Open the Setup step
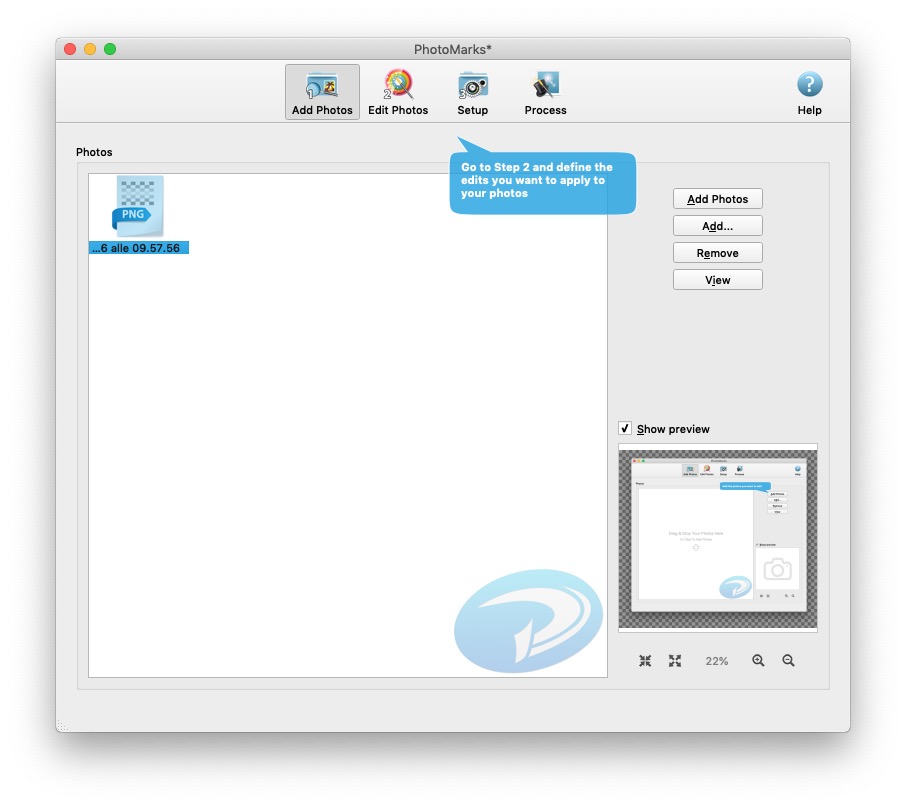 (x=472, y=90)
